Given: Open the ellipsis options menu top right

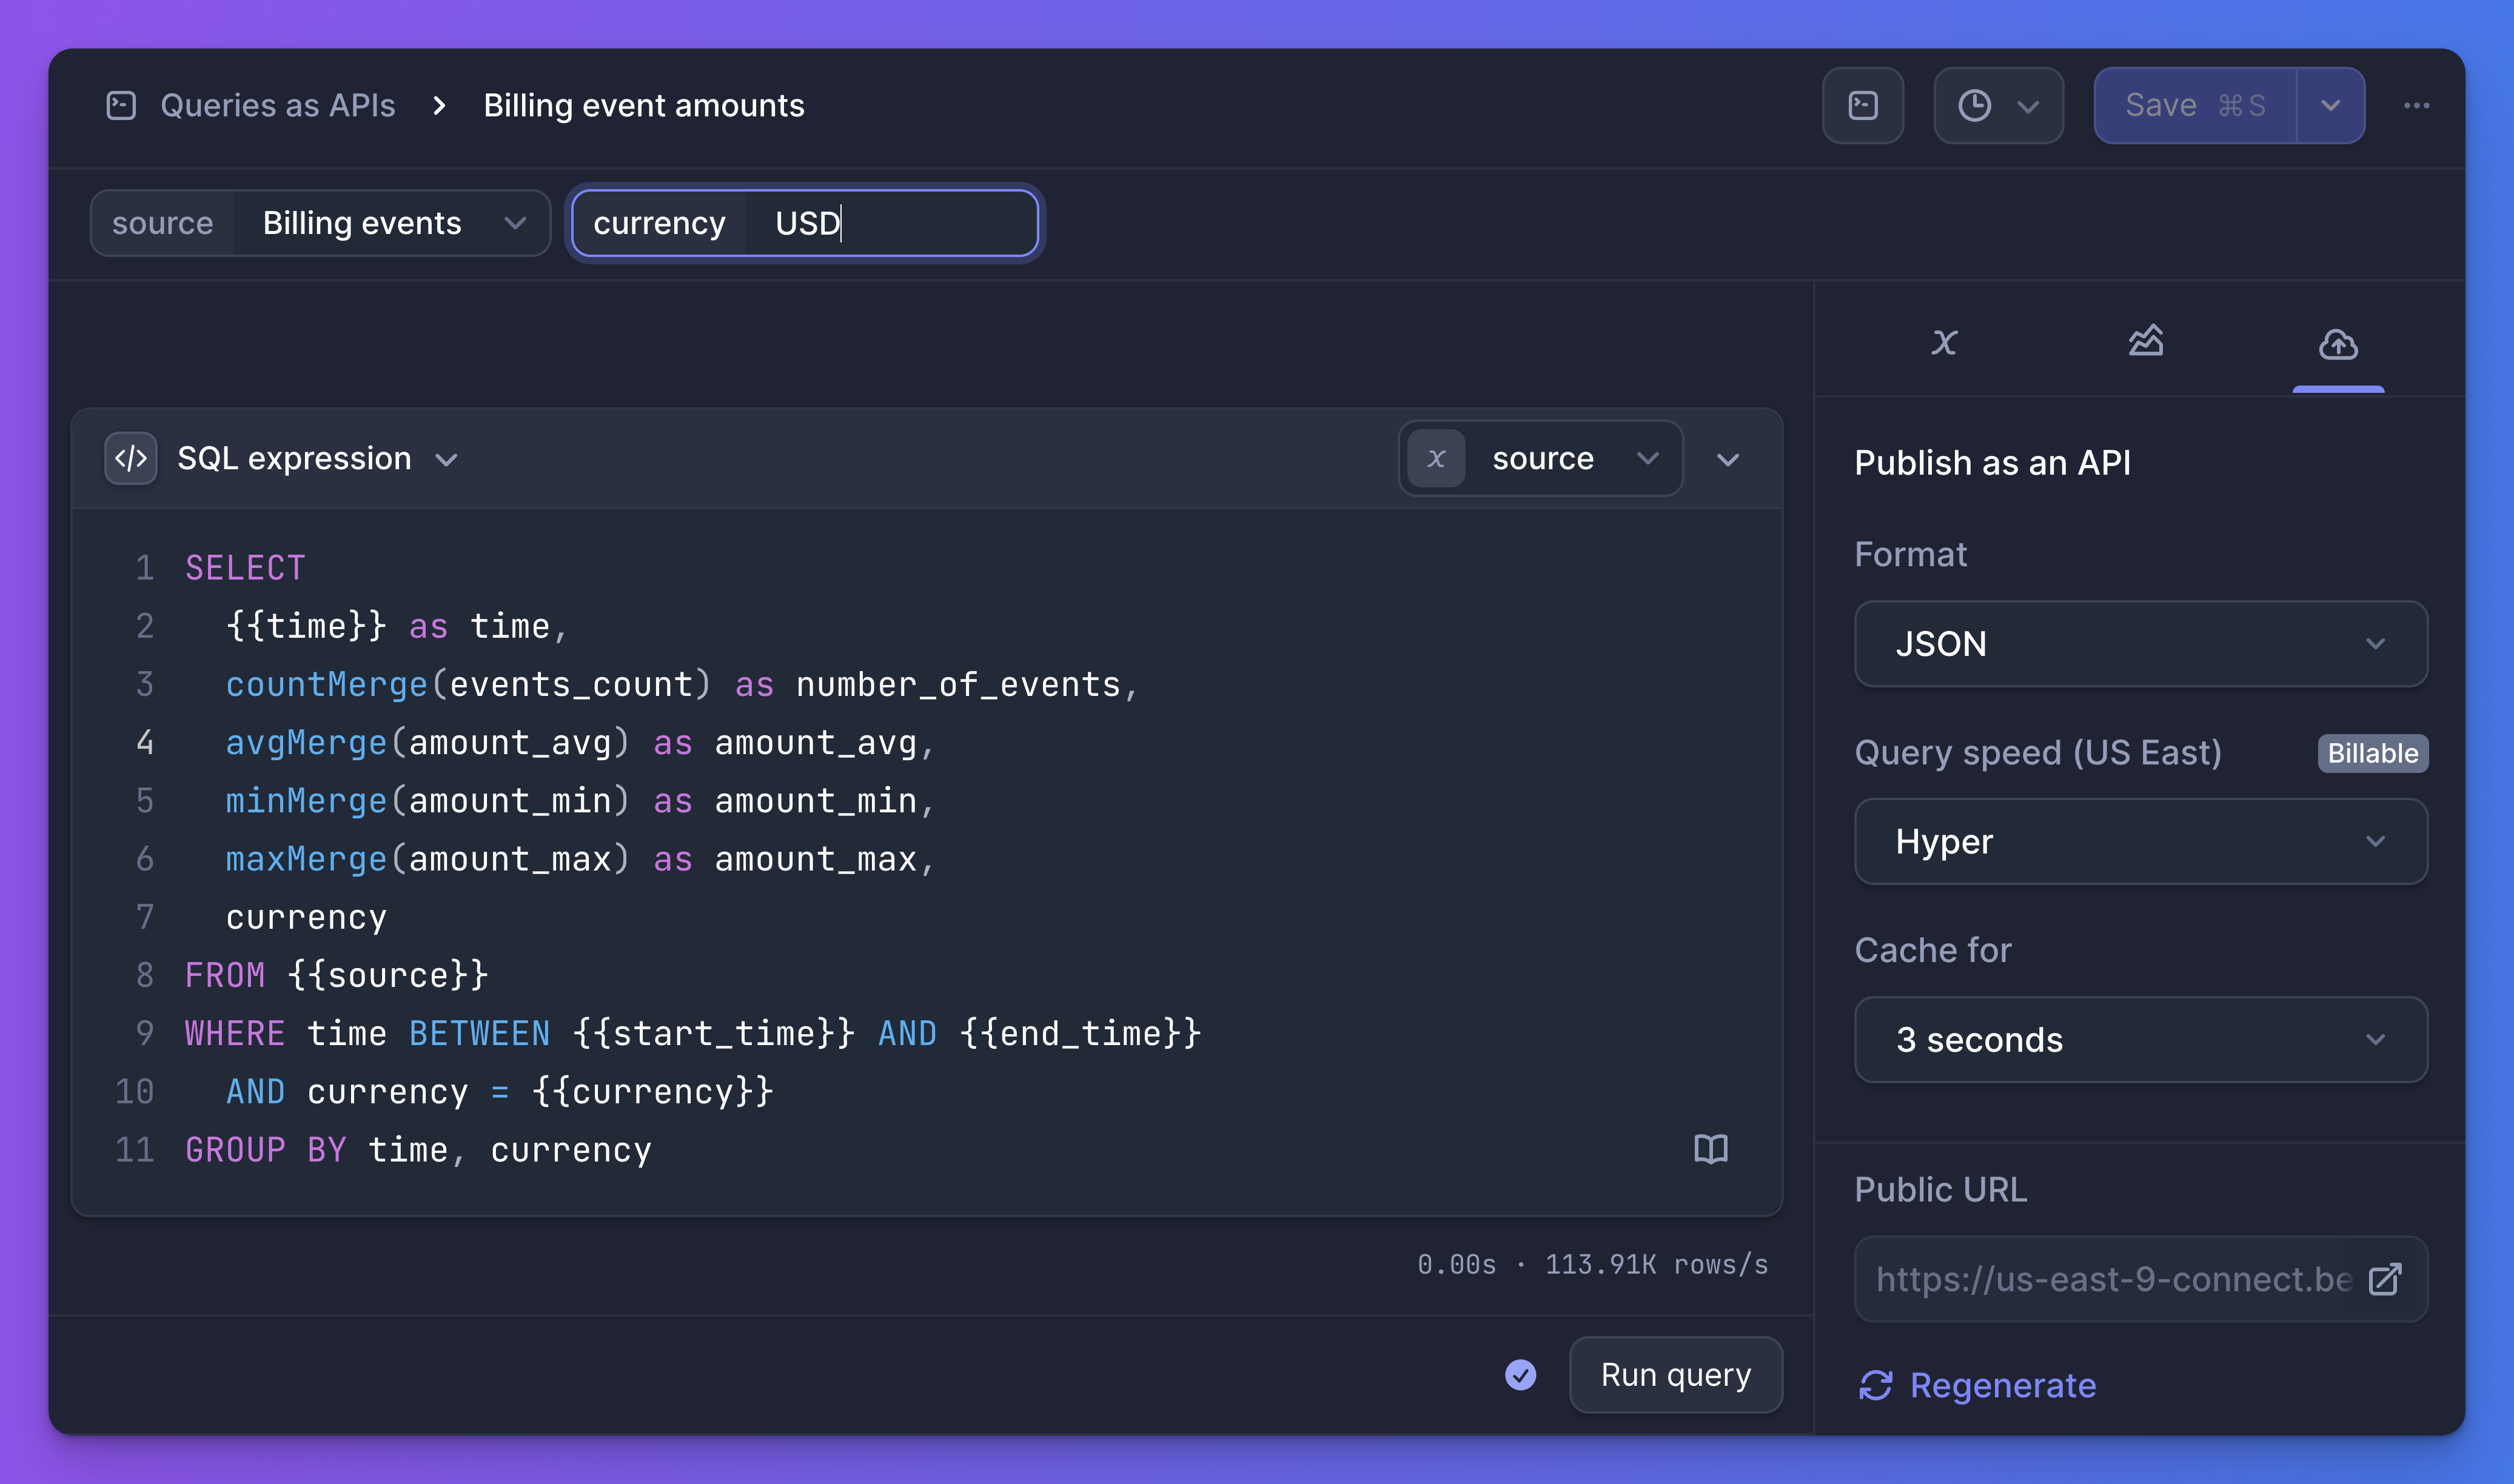Looking at the screenshot, I should coord(2417,104).
